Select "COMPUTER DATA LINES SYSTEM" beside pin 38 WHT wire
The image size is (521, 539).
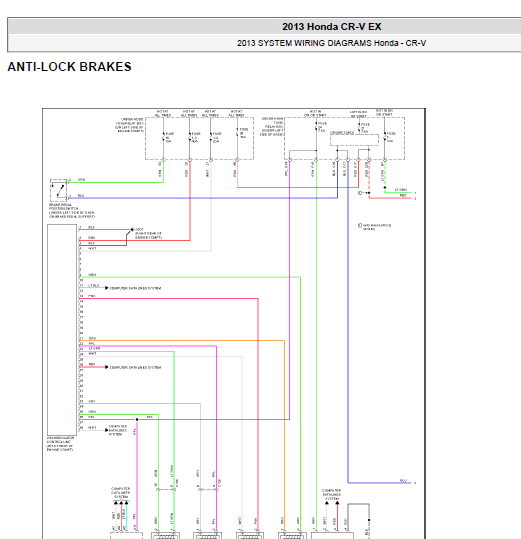(x=118, y=430)
